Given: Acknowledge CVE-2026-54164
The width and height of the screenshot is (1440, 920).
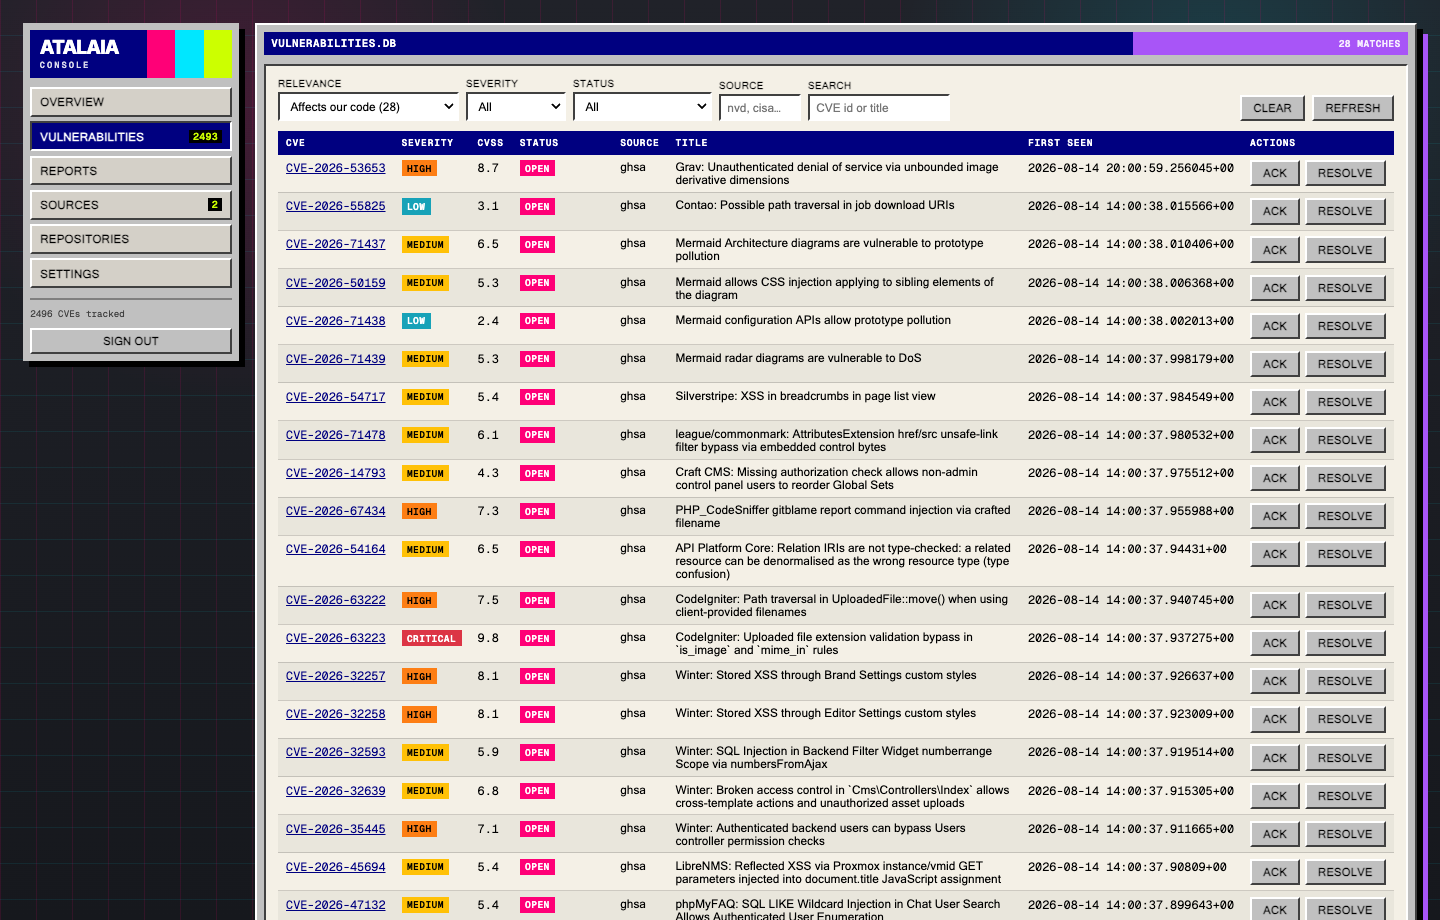Looking at the screenshot, I should coord(1275,554).
